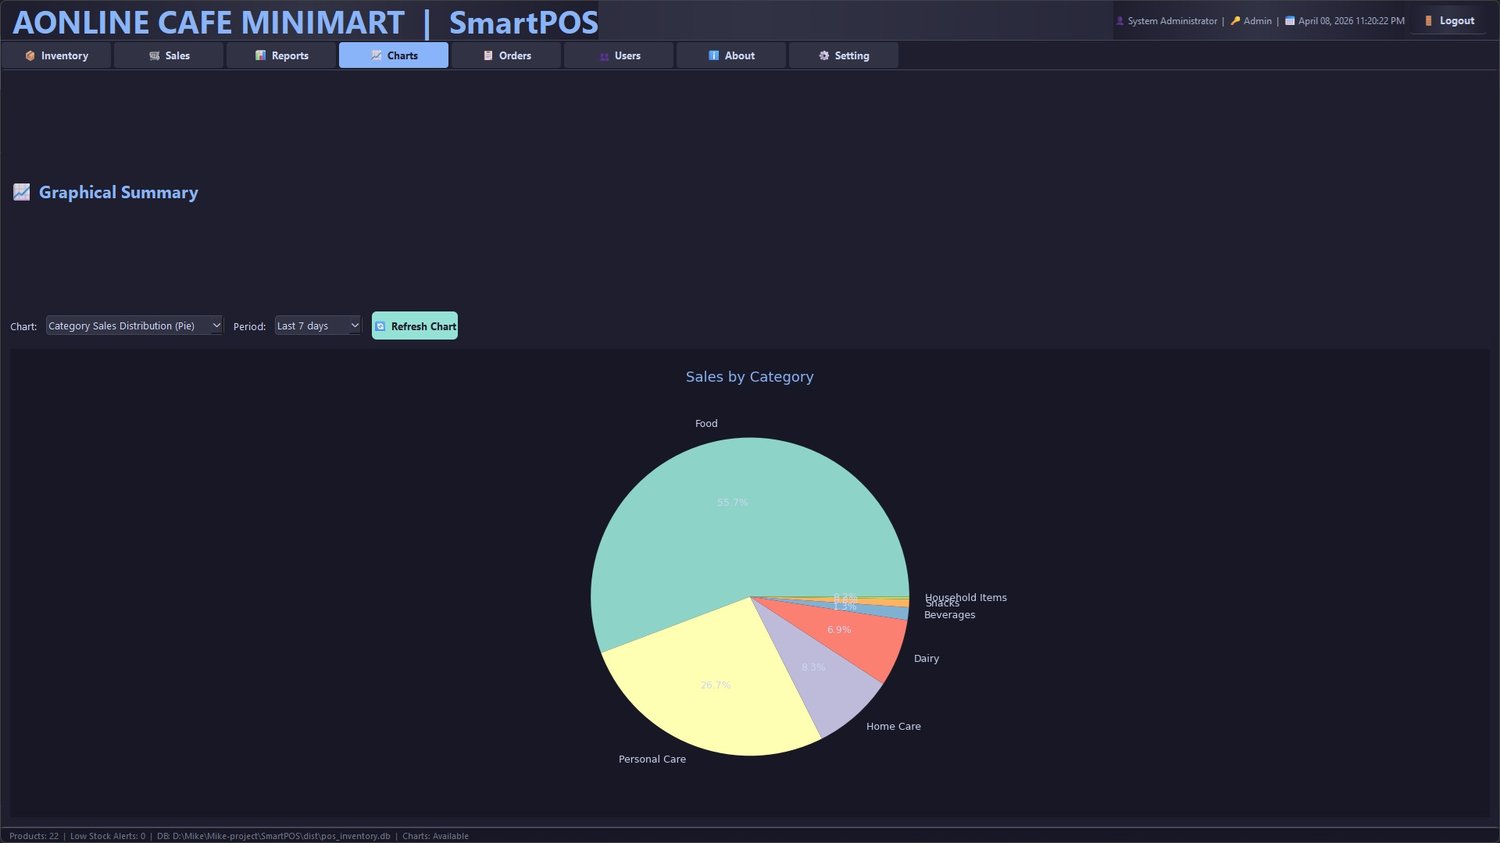Click the System Administrator user name
This screenshot has height=843, width=1500.
pyautogui.click(x=1173, y=21)
